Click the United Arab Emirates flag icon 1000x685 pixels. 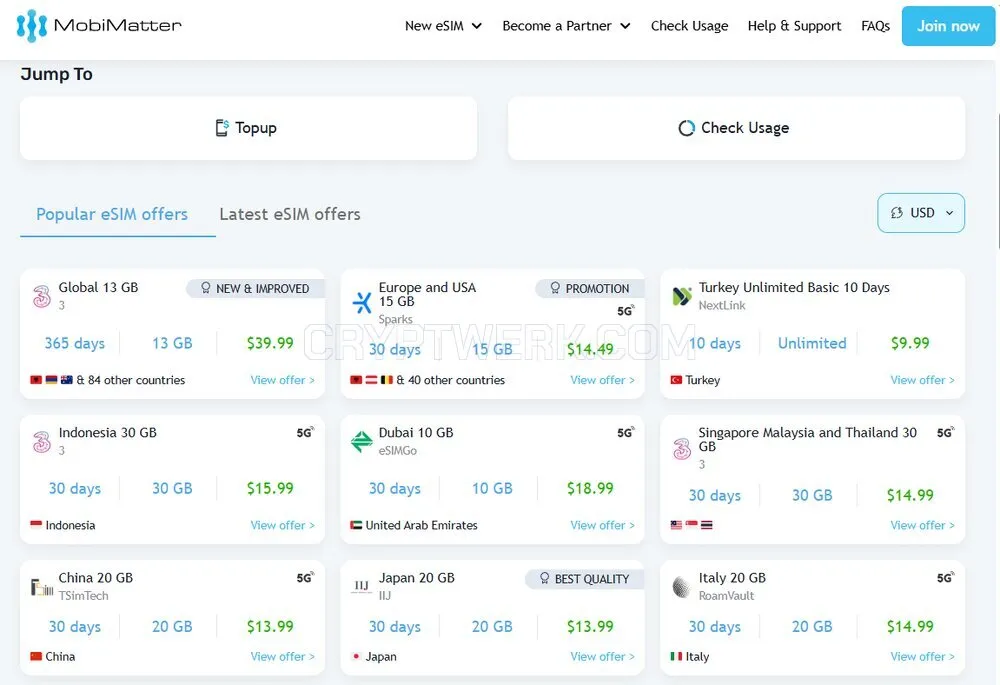point(356,526)
